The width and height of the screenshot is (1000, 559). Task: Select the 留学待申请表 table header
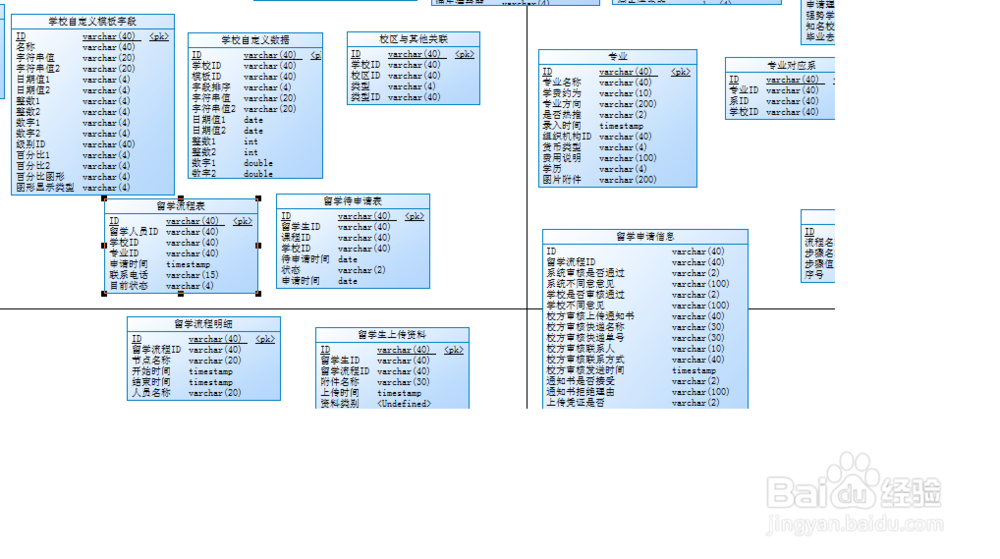click(x=353, y=201)
